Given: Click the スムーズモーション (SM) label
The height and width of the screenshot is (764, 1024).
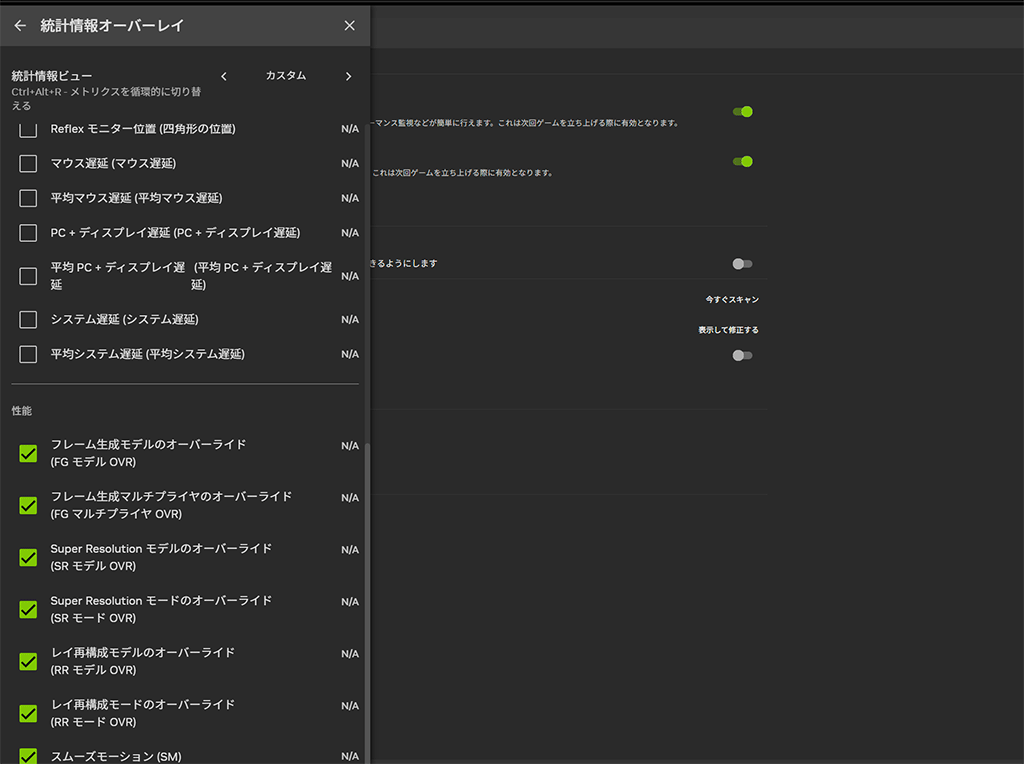Looking at the screenshot, I should pyautogui.click(x=116, y=756).
